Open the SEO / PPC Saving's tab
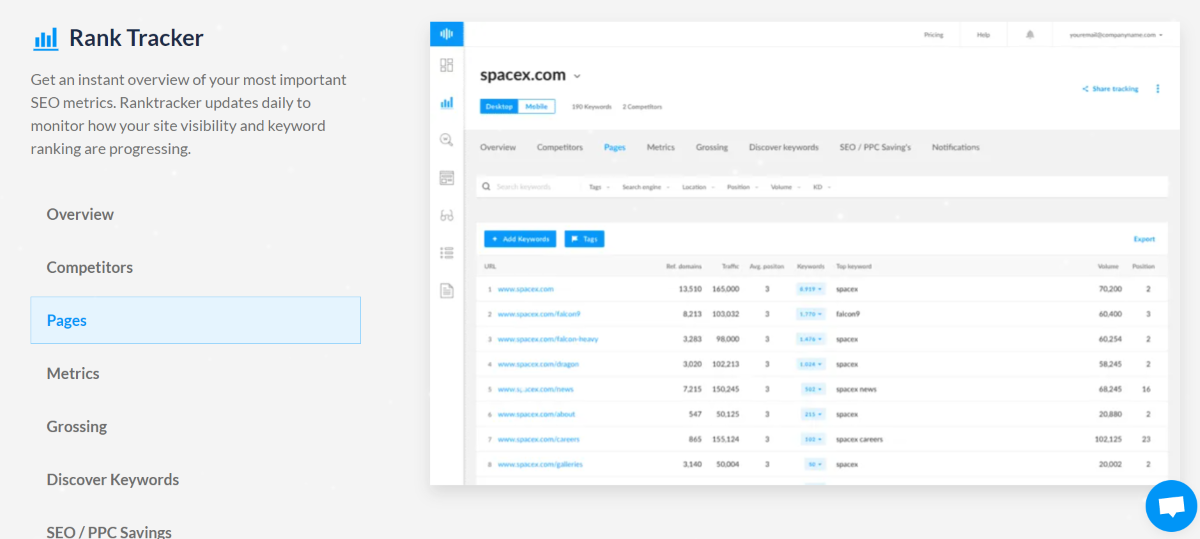This screenshot has height=539, width=1200. pyautogui.click(x=876, y=147)
